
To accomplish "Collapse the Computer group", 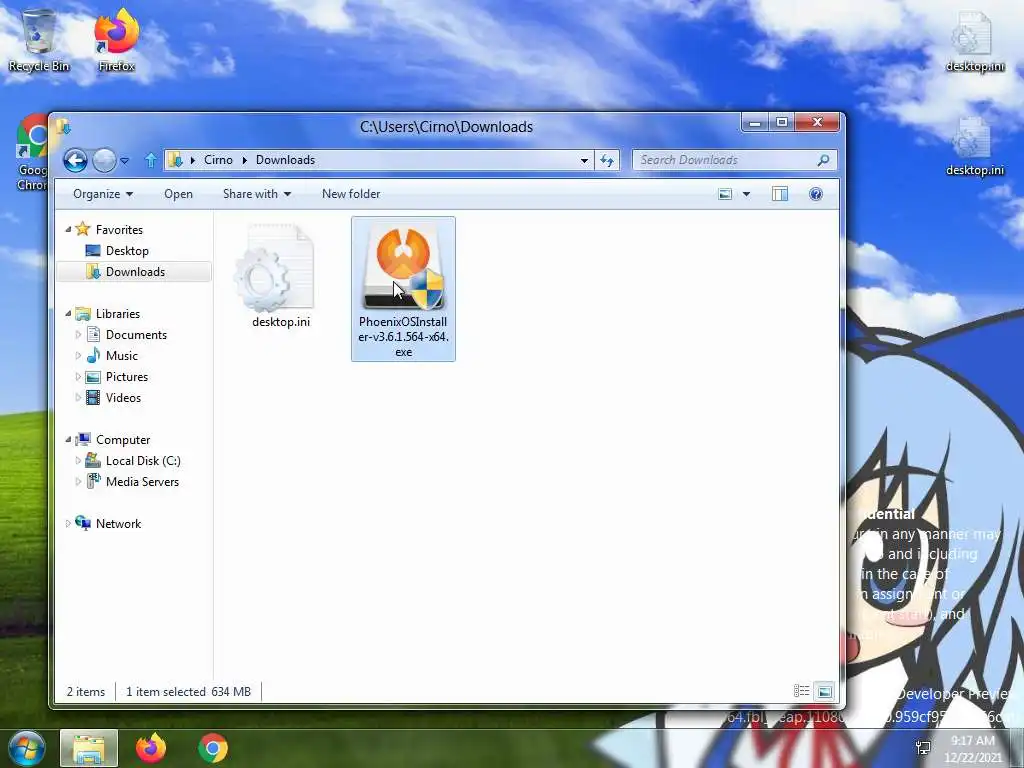I will [x=68, y=440].
